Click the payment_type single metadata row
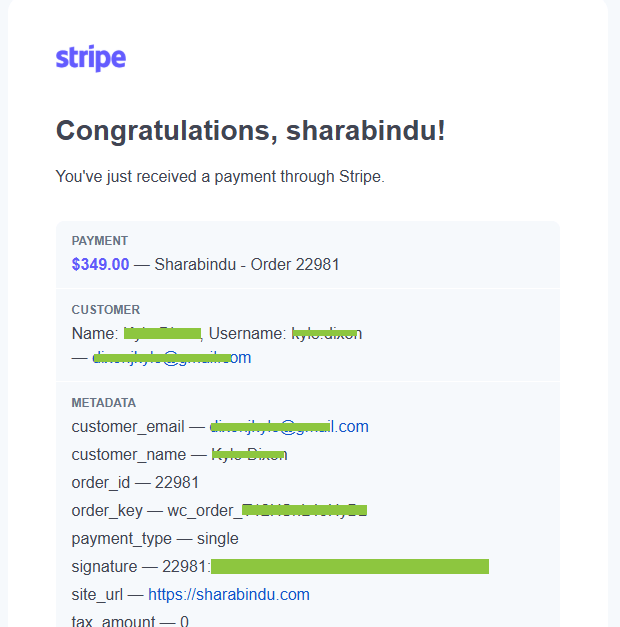This screenshot has height=627, width=620. (155, 539)
